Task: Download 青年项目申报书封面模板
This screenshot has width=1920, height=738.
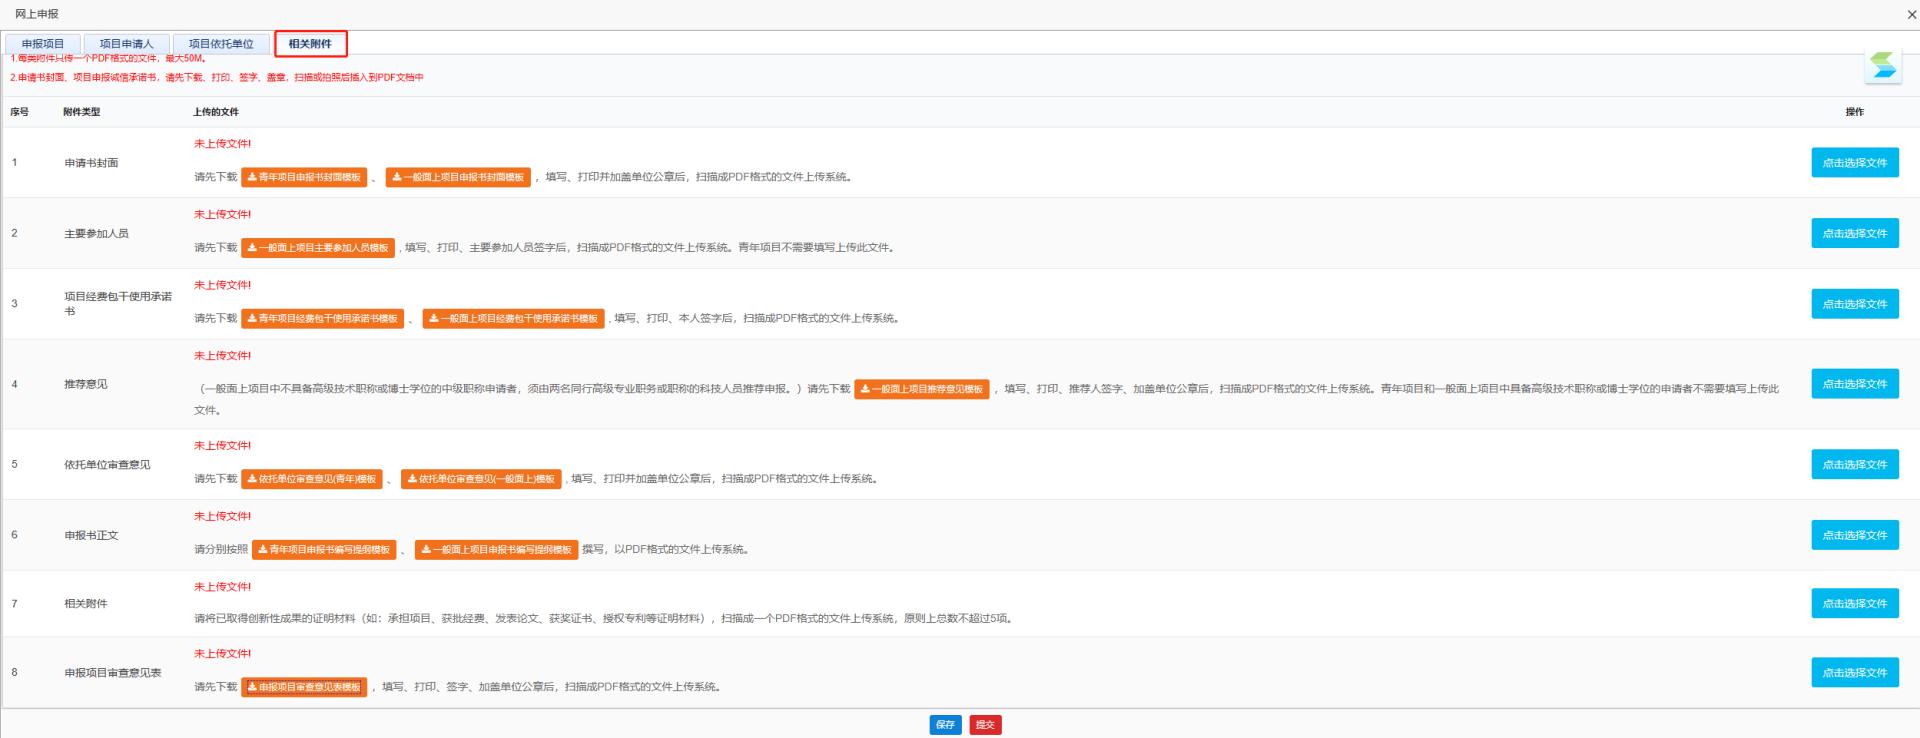Action: tap(304, 177)
